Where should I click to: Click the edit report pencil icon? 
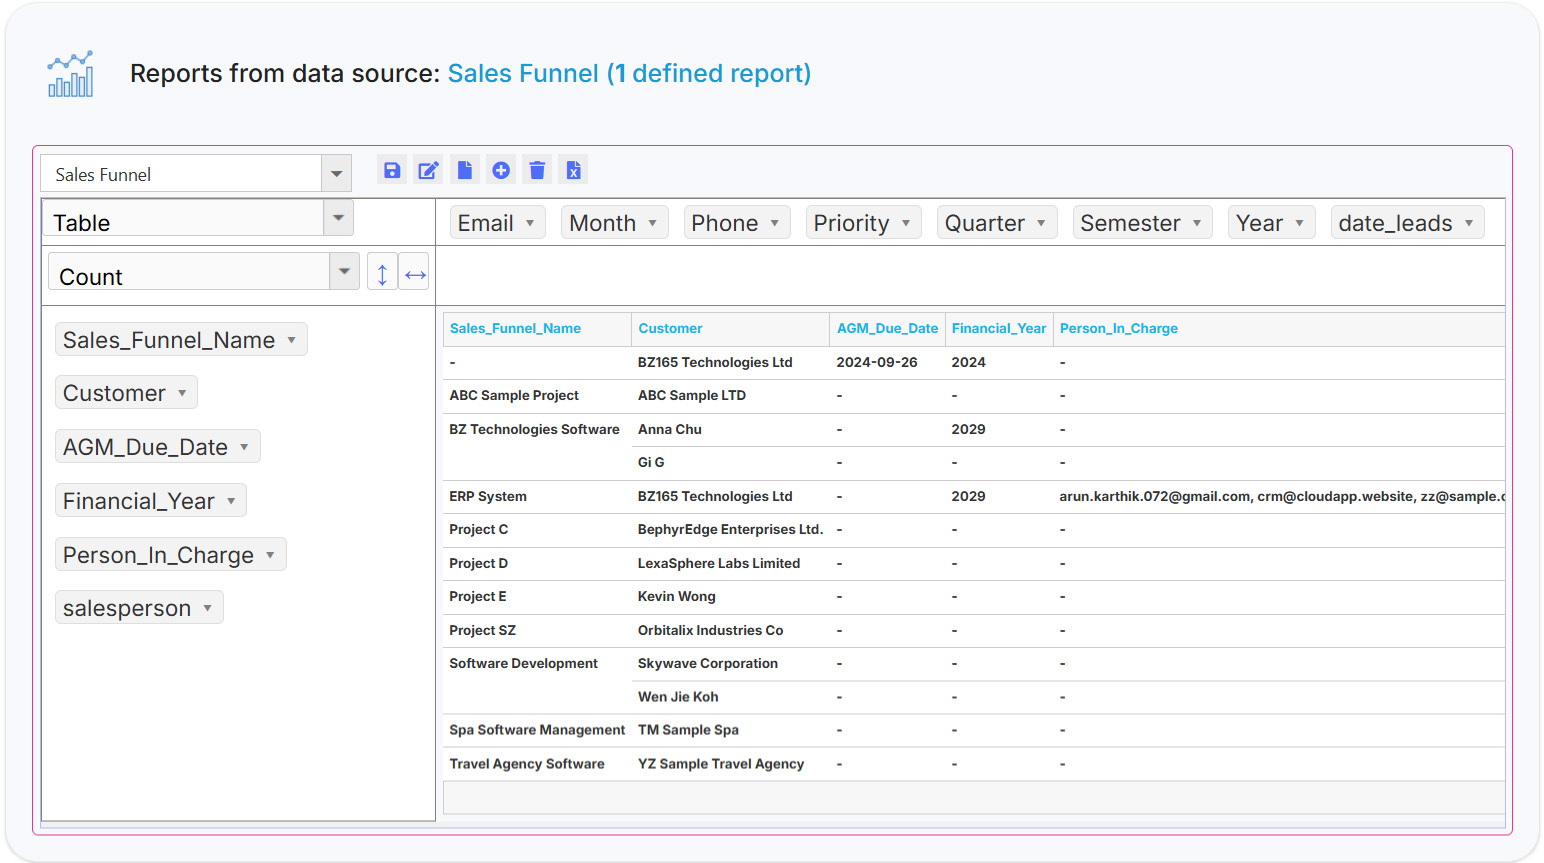pyautogui.click(x=428, y=170)
